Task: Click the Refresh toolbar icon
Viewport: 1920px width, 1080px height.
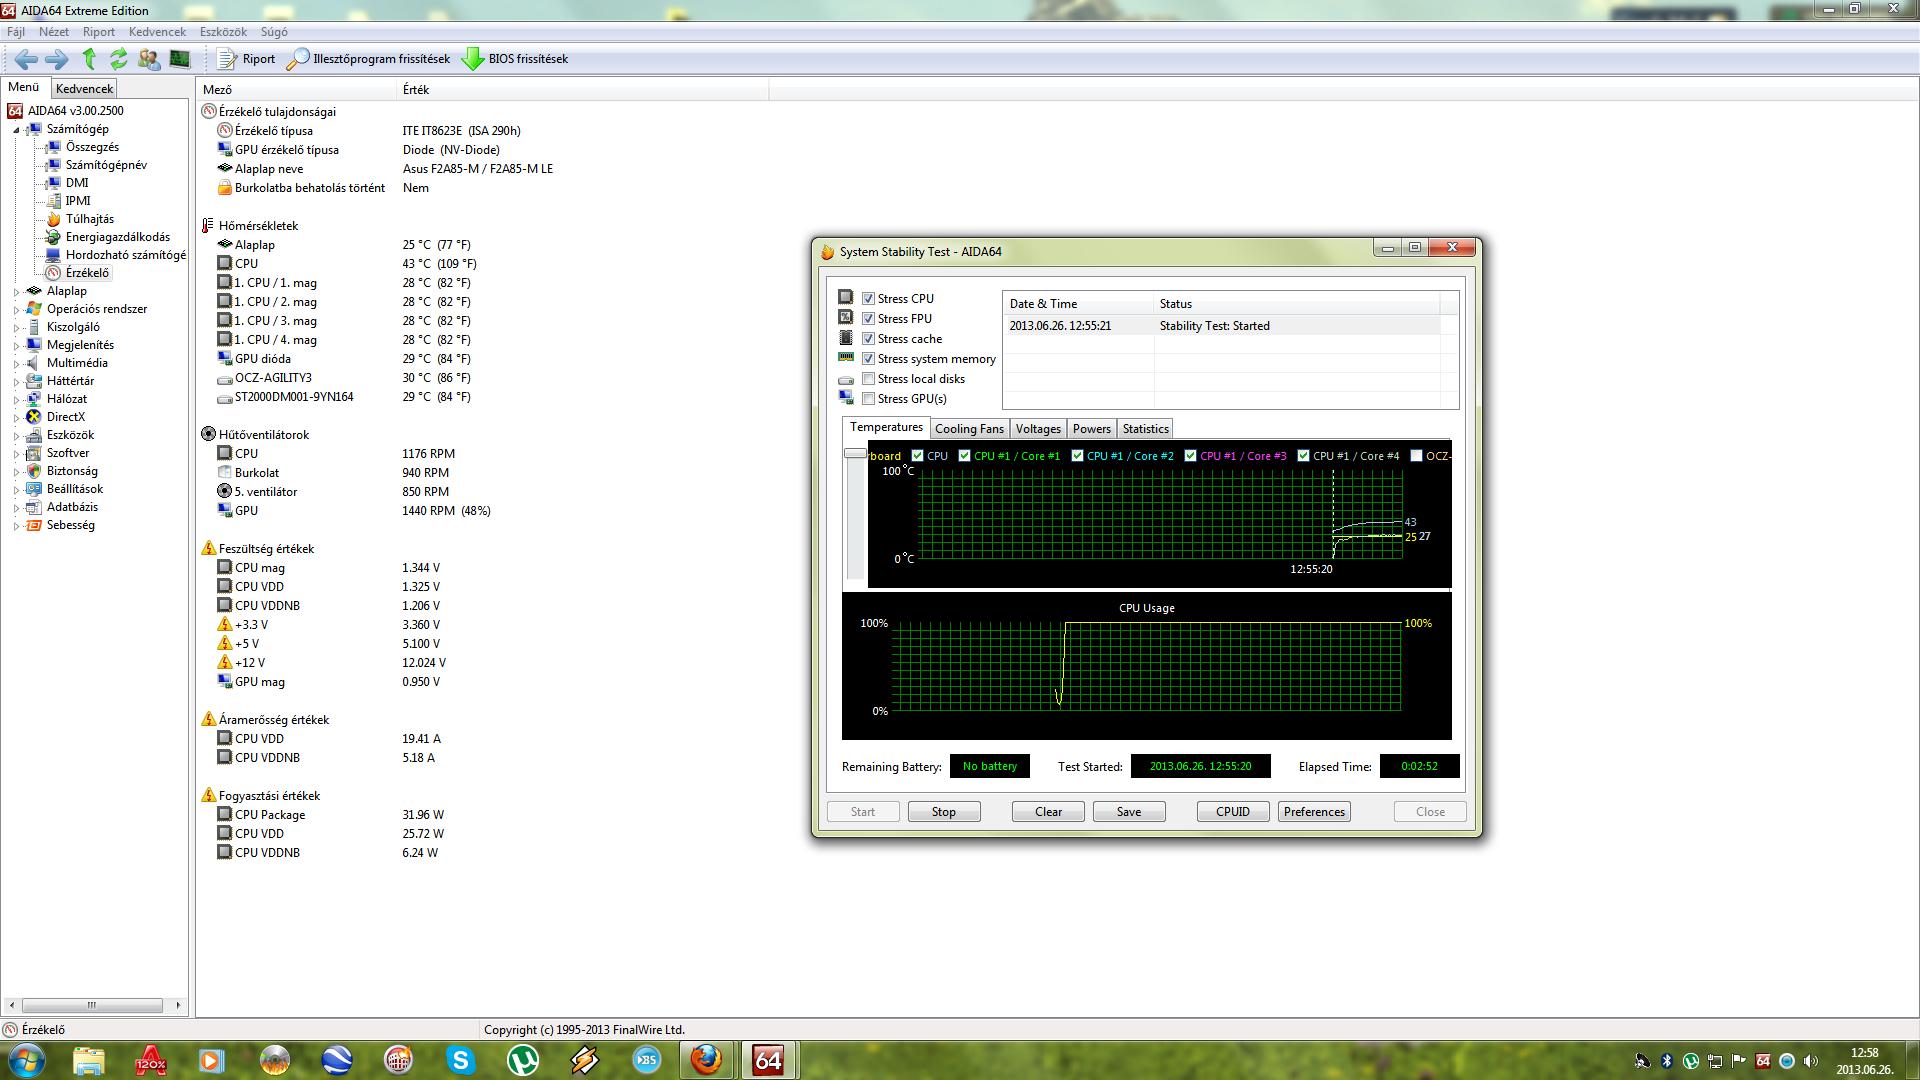Action: coord(119,59)
